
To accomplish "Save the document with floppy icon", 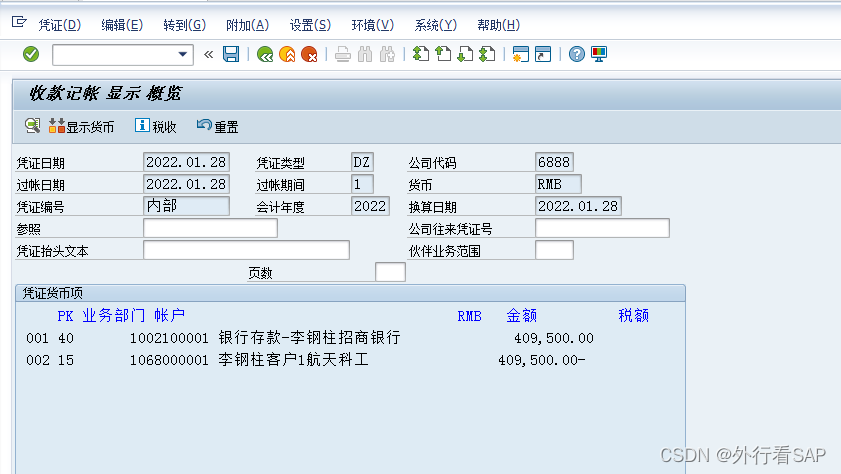I will [231, 54].
